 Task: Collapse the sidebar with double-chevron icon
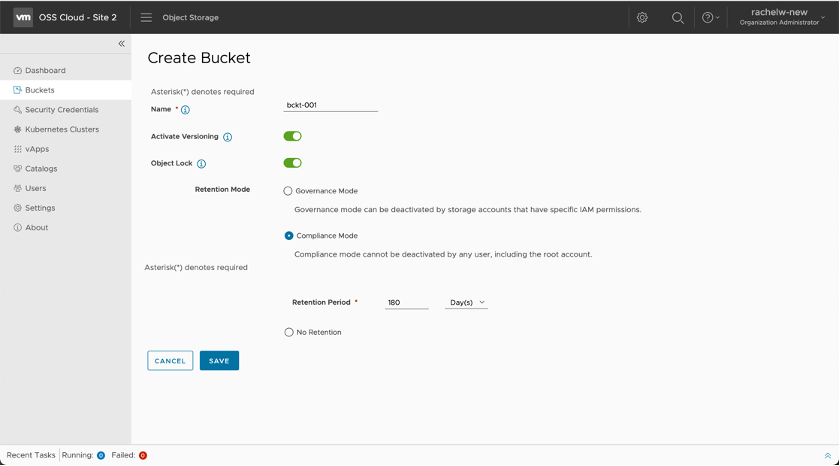click(122, 44)
